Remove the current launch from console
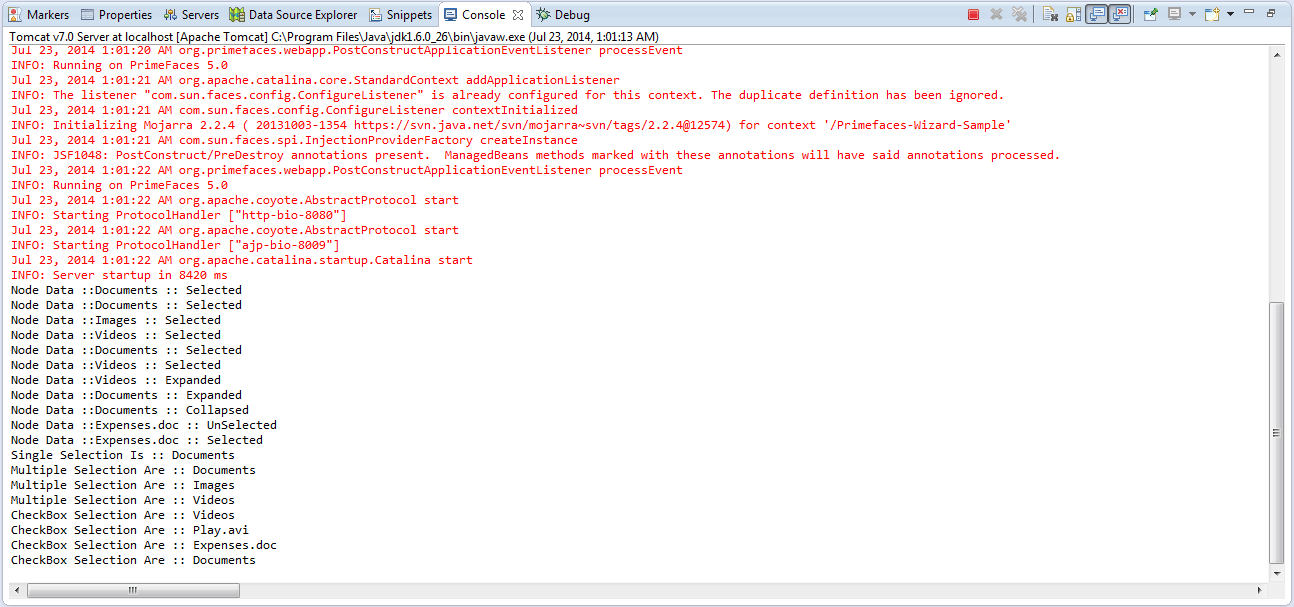The height and width of the screenshot is (607, 1294). (x=995, y=13)
